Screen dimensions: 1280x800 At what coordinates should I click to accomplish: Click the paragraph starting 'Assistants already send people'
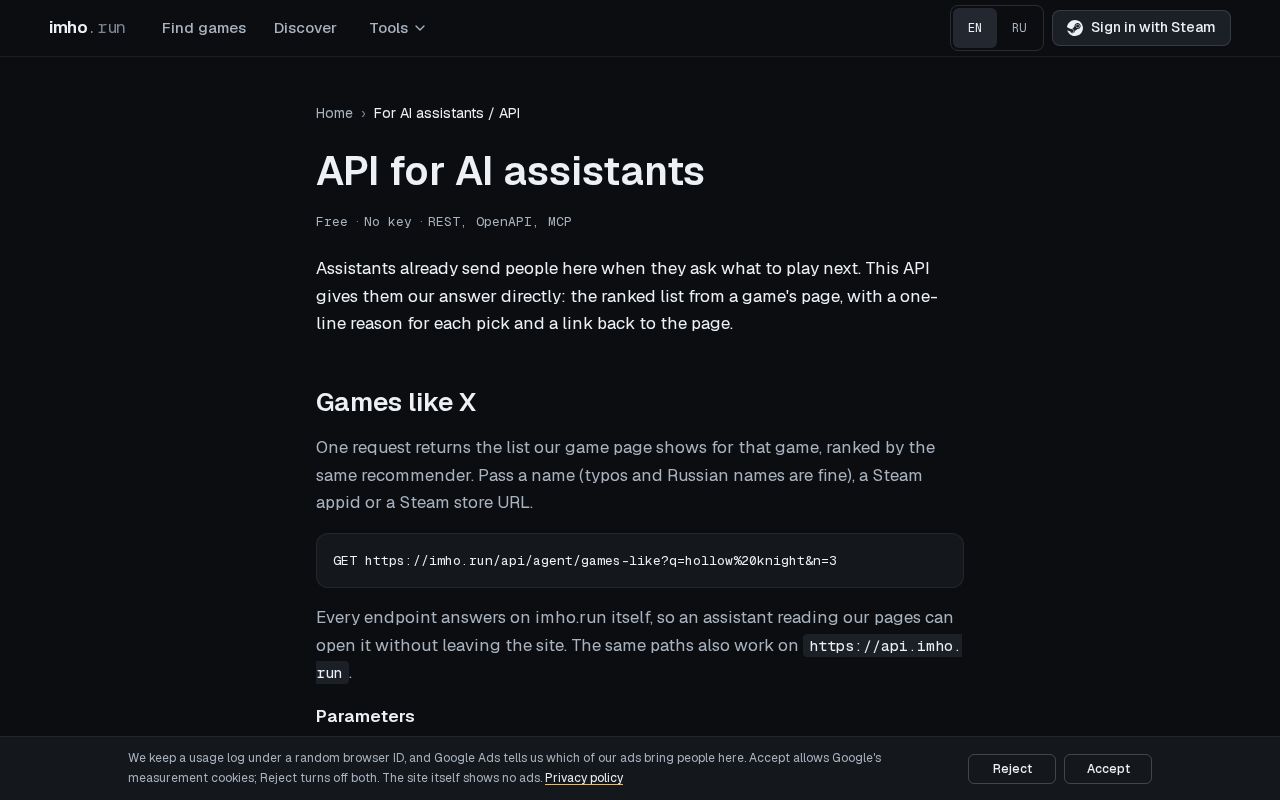click(x=640, y=296)
